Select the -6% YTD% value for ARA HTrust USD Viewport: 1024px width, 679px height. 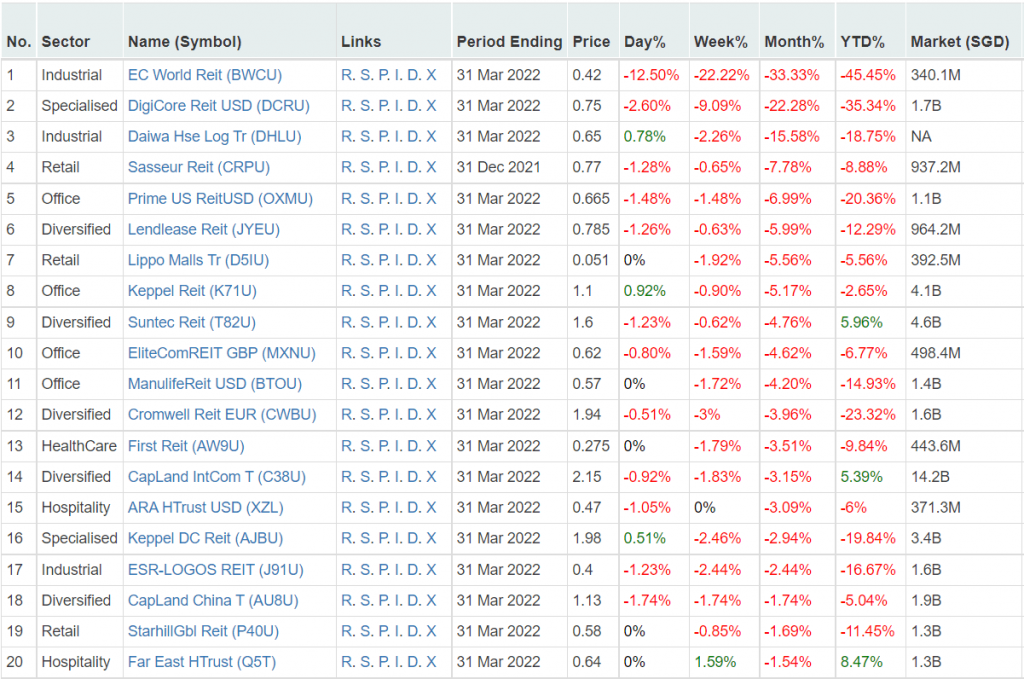point(853,507)
